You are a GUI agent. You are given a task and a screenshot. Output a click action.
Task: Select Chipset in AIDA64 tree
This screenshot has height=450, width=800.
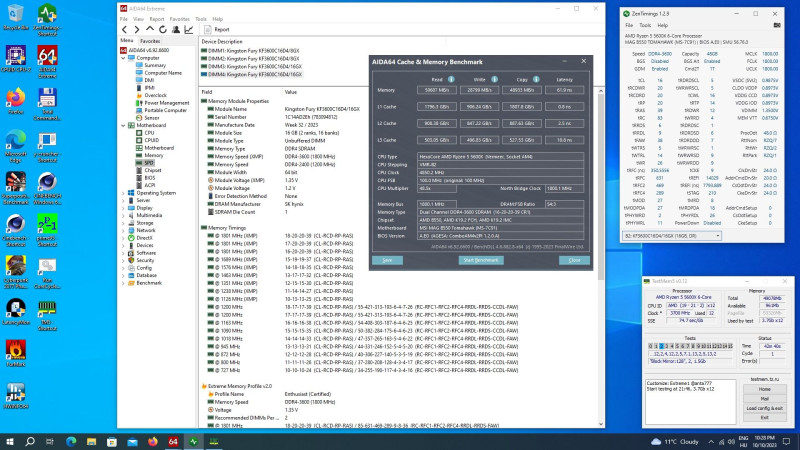point(153,170)
